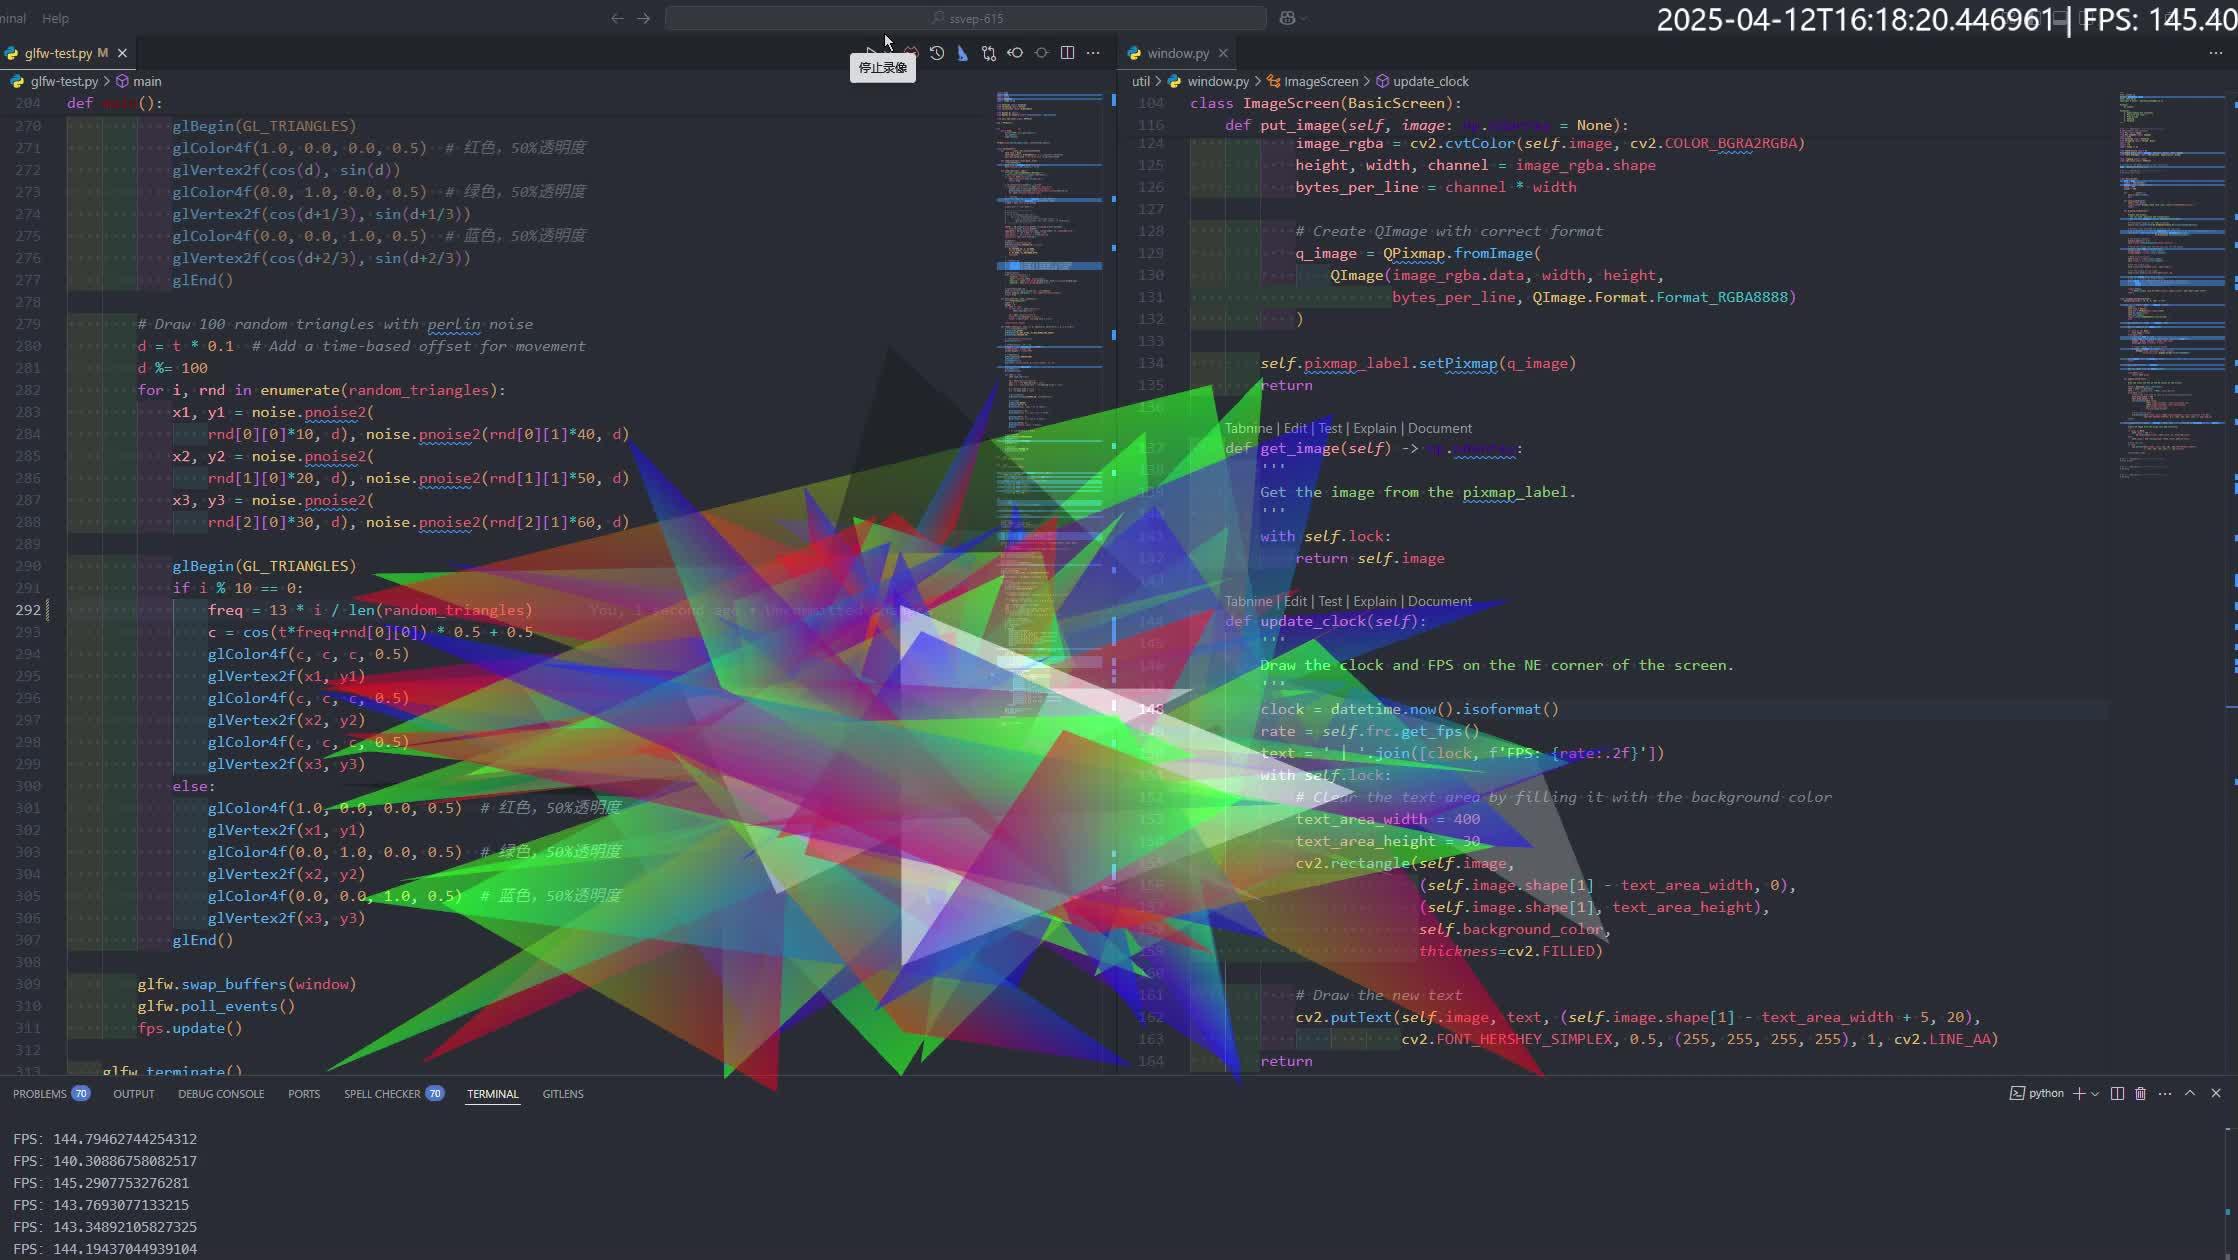2238x1260 pixels.
Task: Open the update_clock breadcrumb dropdown
Action: click(1429, 81)
